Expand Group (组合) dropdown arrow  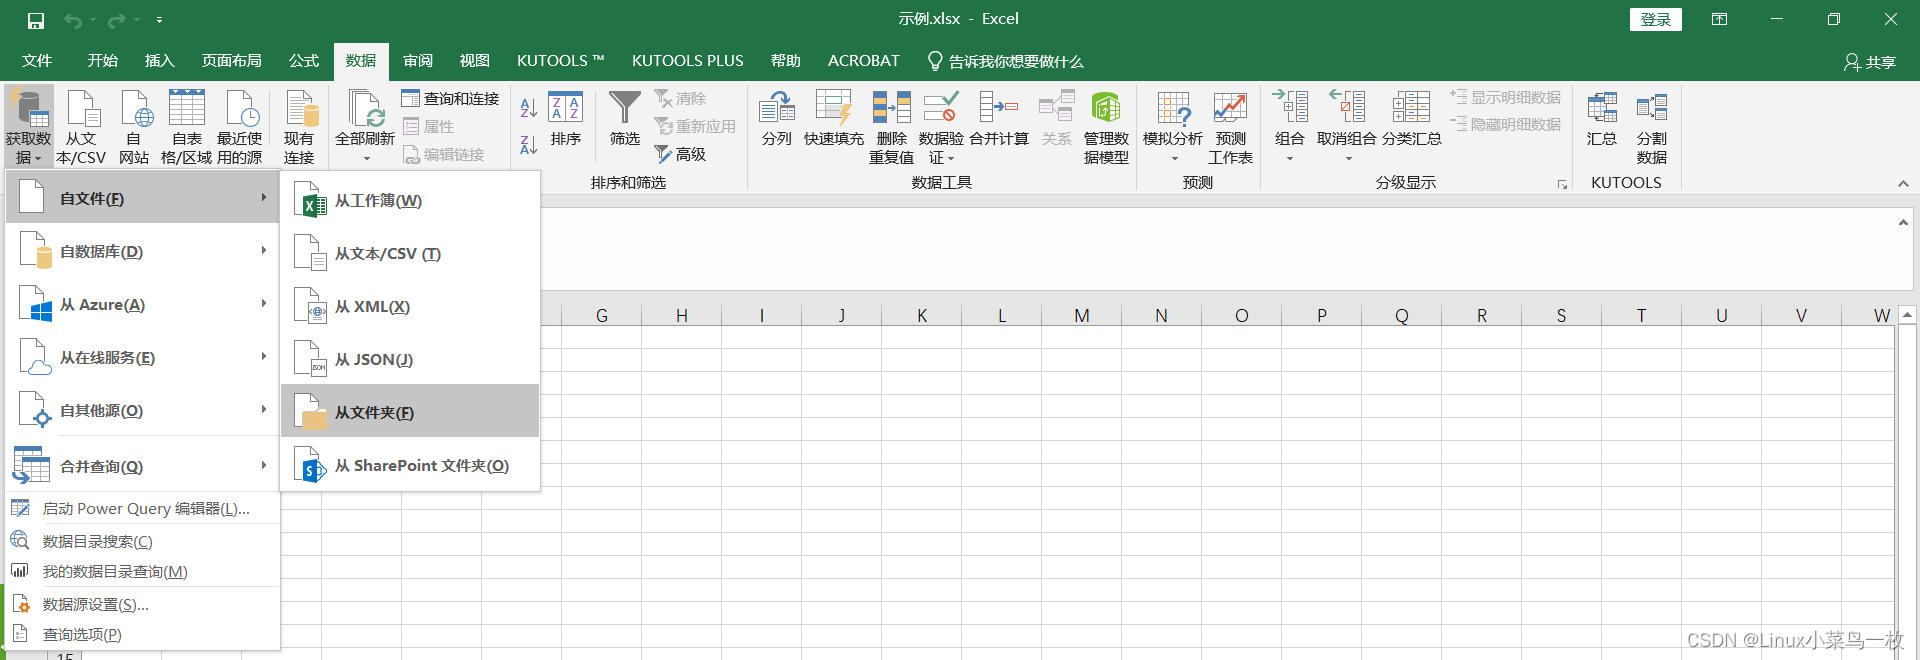point(1290,158)
